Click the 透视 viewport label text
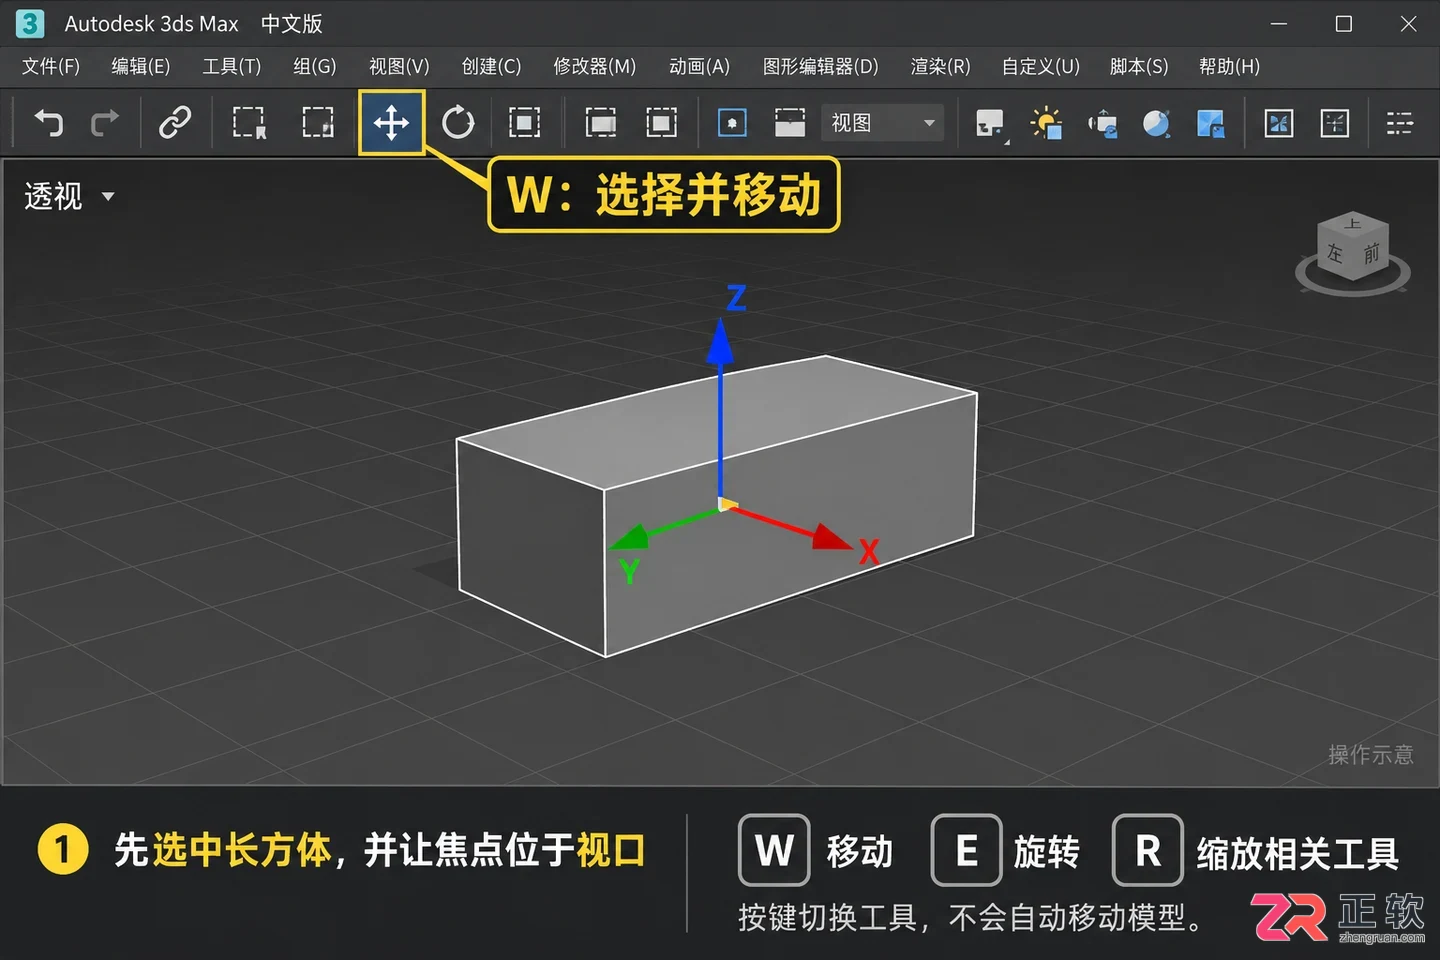1440x960 pixels. [53, 196]
